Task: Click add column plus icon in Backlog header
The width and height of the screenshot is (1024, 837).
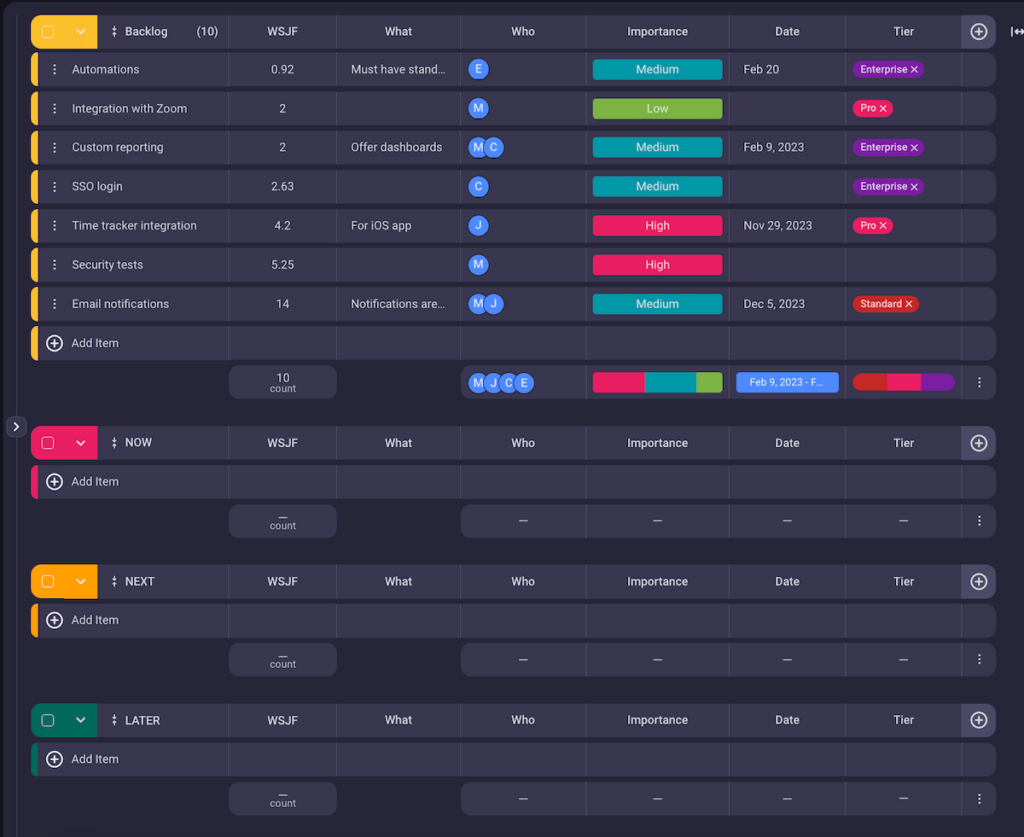Action: pyautogui.click(x=978, y=32)
